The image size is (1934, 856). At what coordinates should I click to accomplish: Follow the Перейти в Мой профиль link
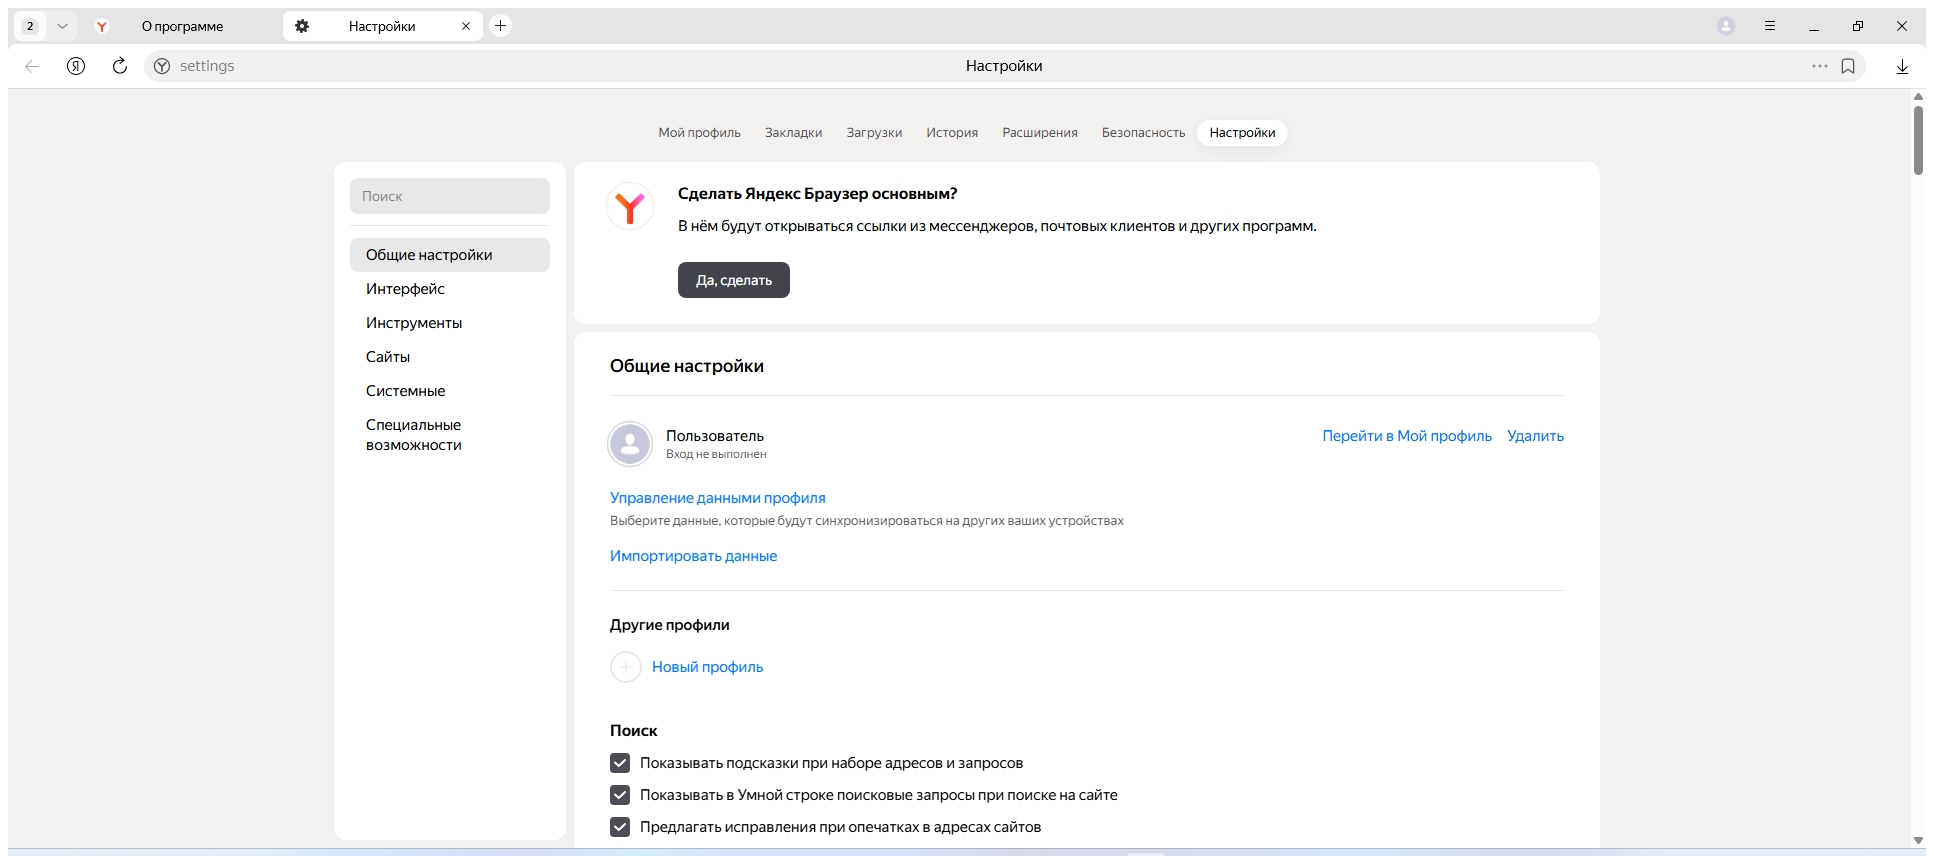pos(1407,436)
